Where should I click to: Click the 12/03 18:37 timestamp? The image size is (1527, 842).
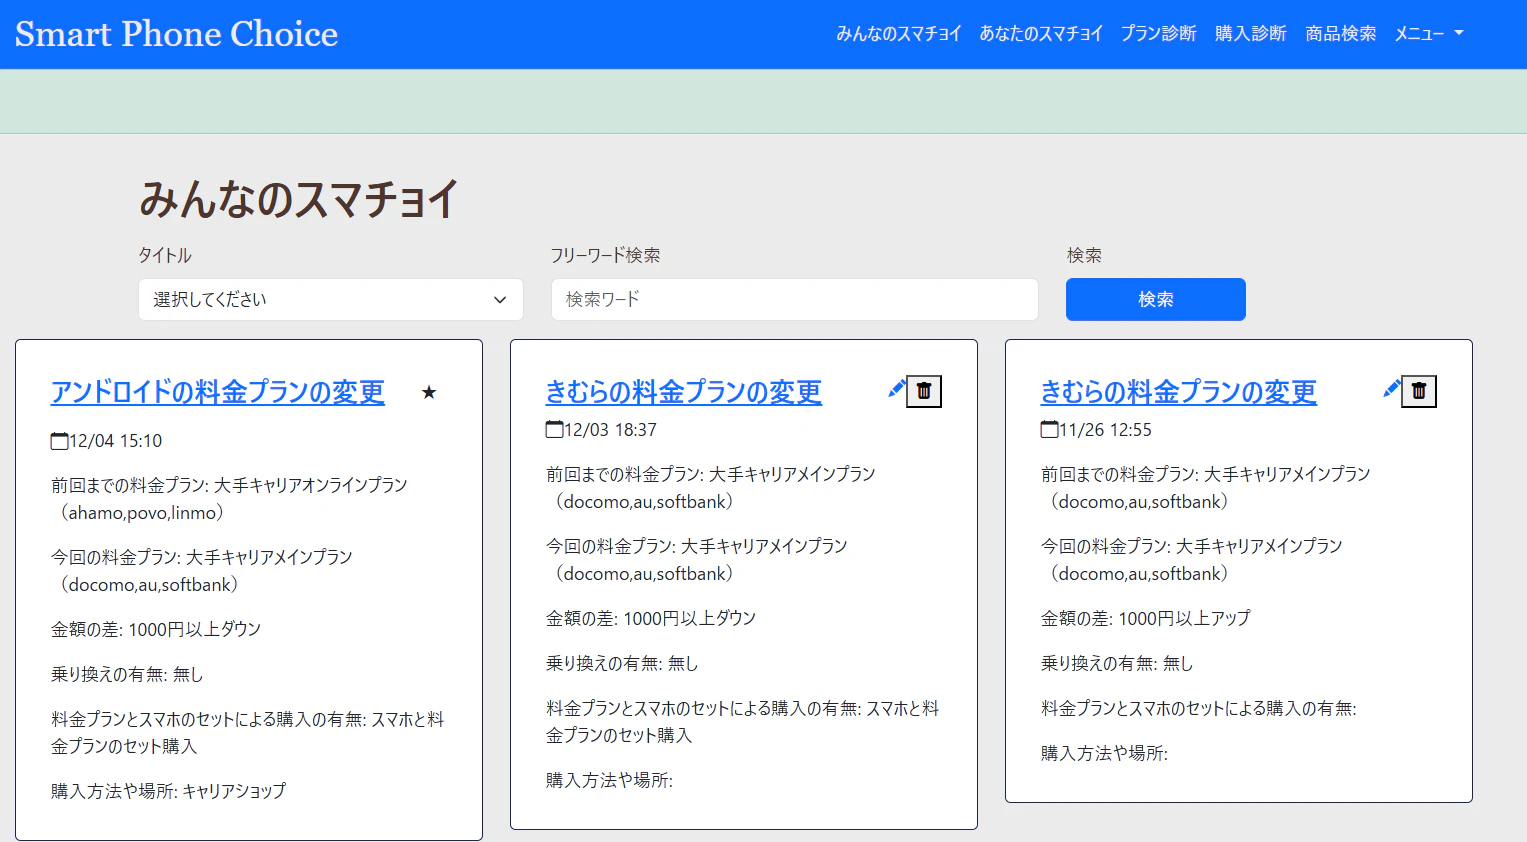(x=610, y=430)
